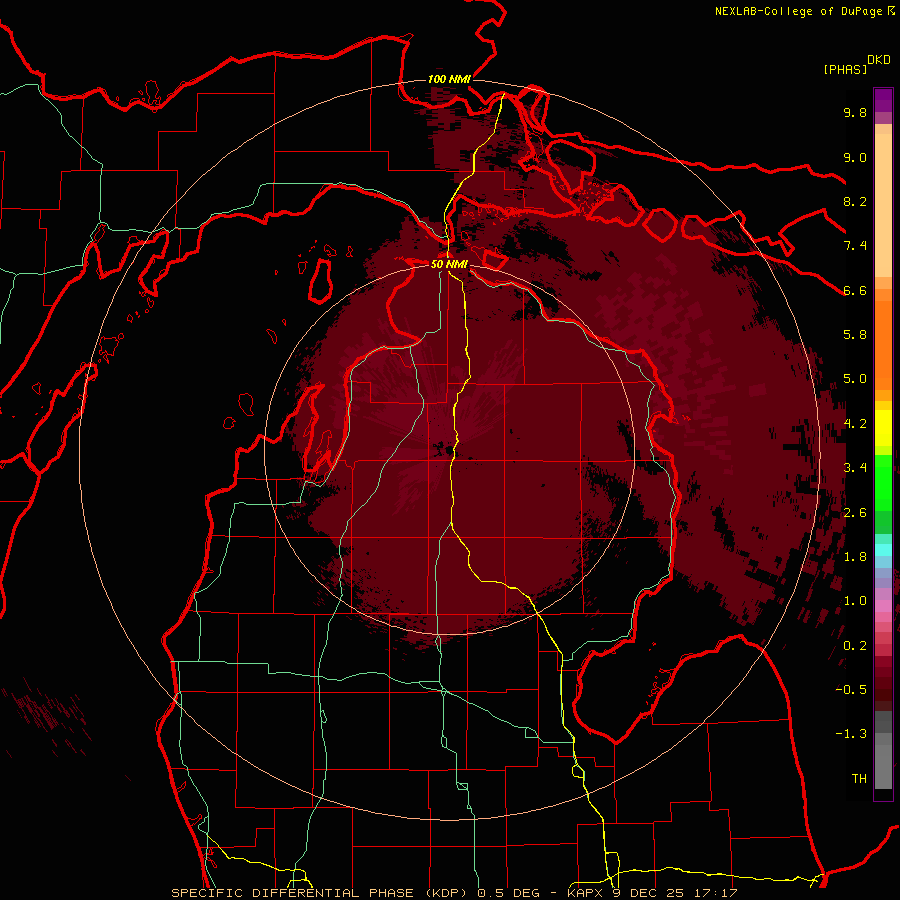900x900 pixels.
Task: Click the DKD product label
Action: [879, 60]
